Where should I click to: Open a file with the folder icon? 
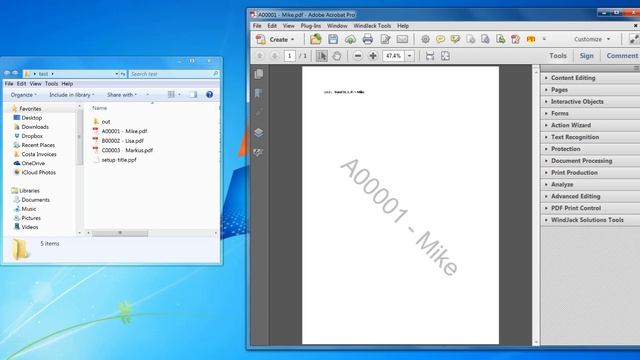click(316, 39)
